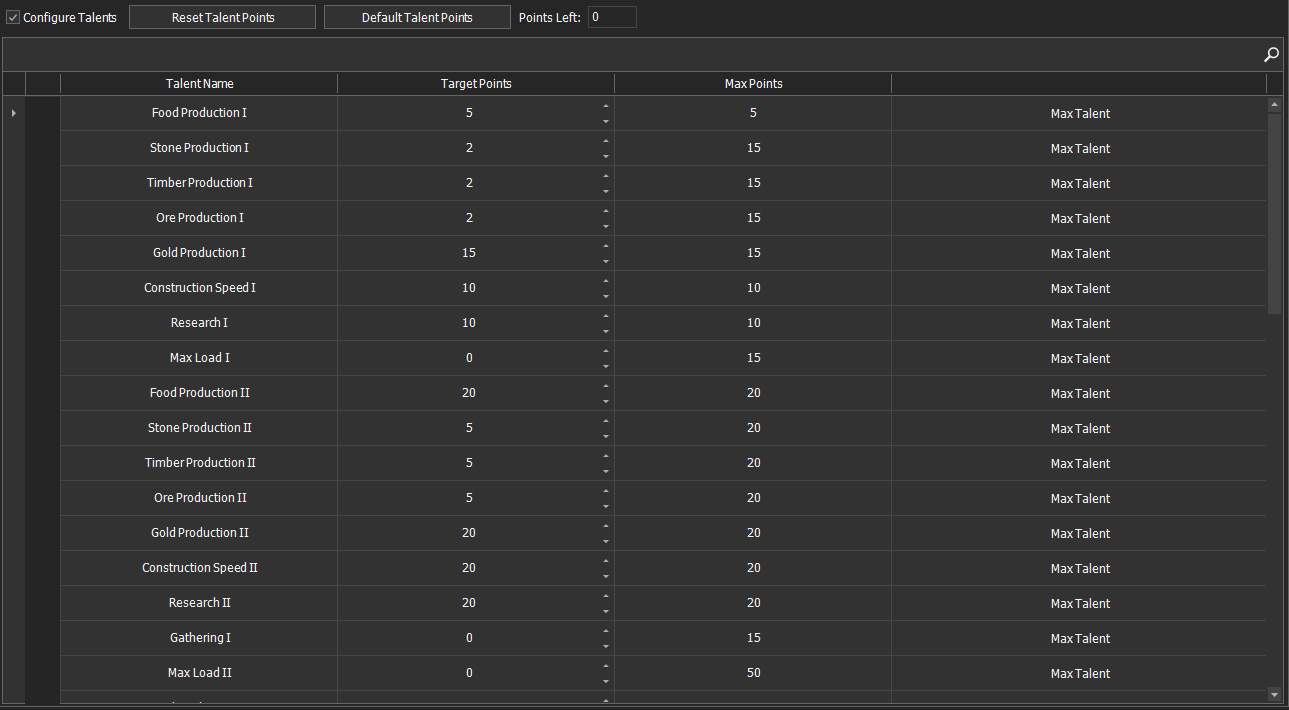Click the search magnifier icon
The height and width of the screenshot is (710, 1289).
click(x=1271, y=54)
